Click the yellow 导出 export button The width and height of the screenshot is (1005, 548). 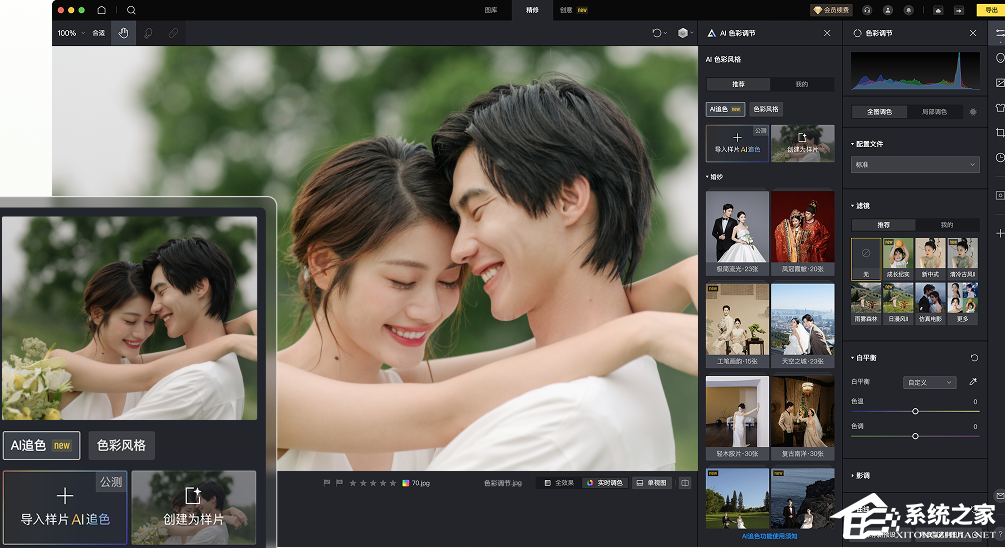(990, 10)
